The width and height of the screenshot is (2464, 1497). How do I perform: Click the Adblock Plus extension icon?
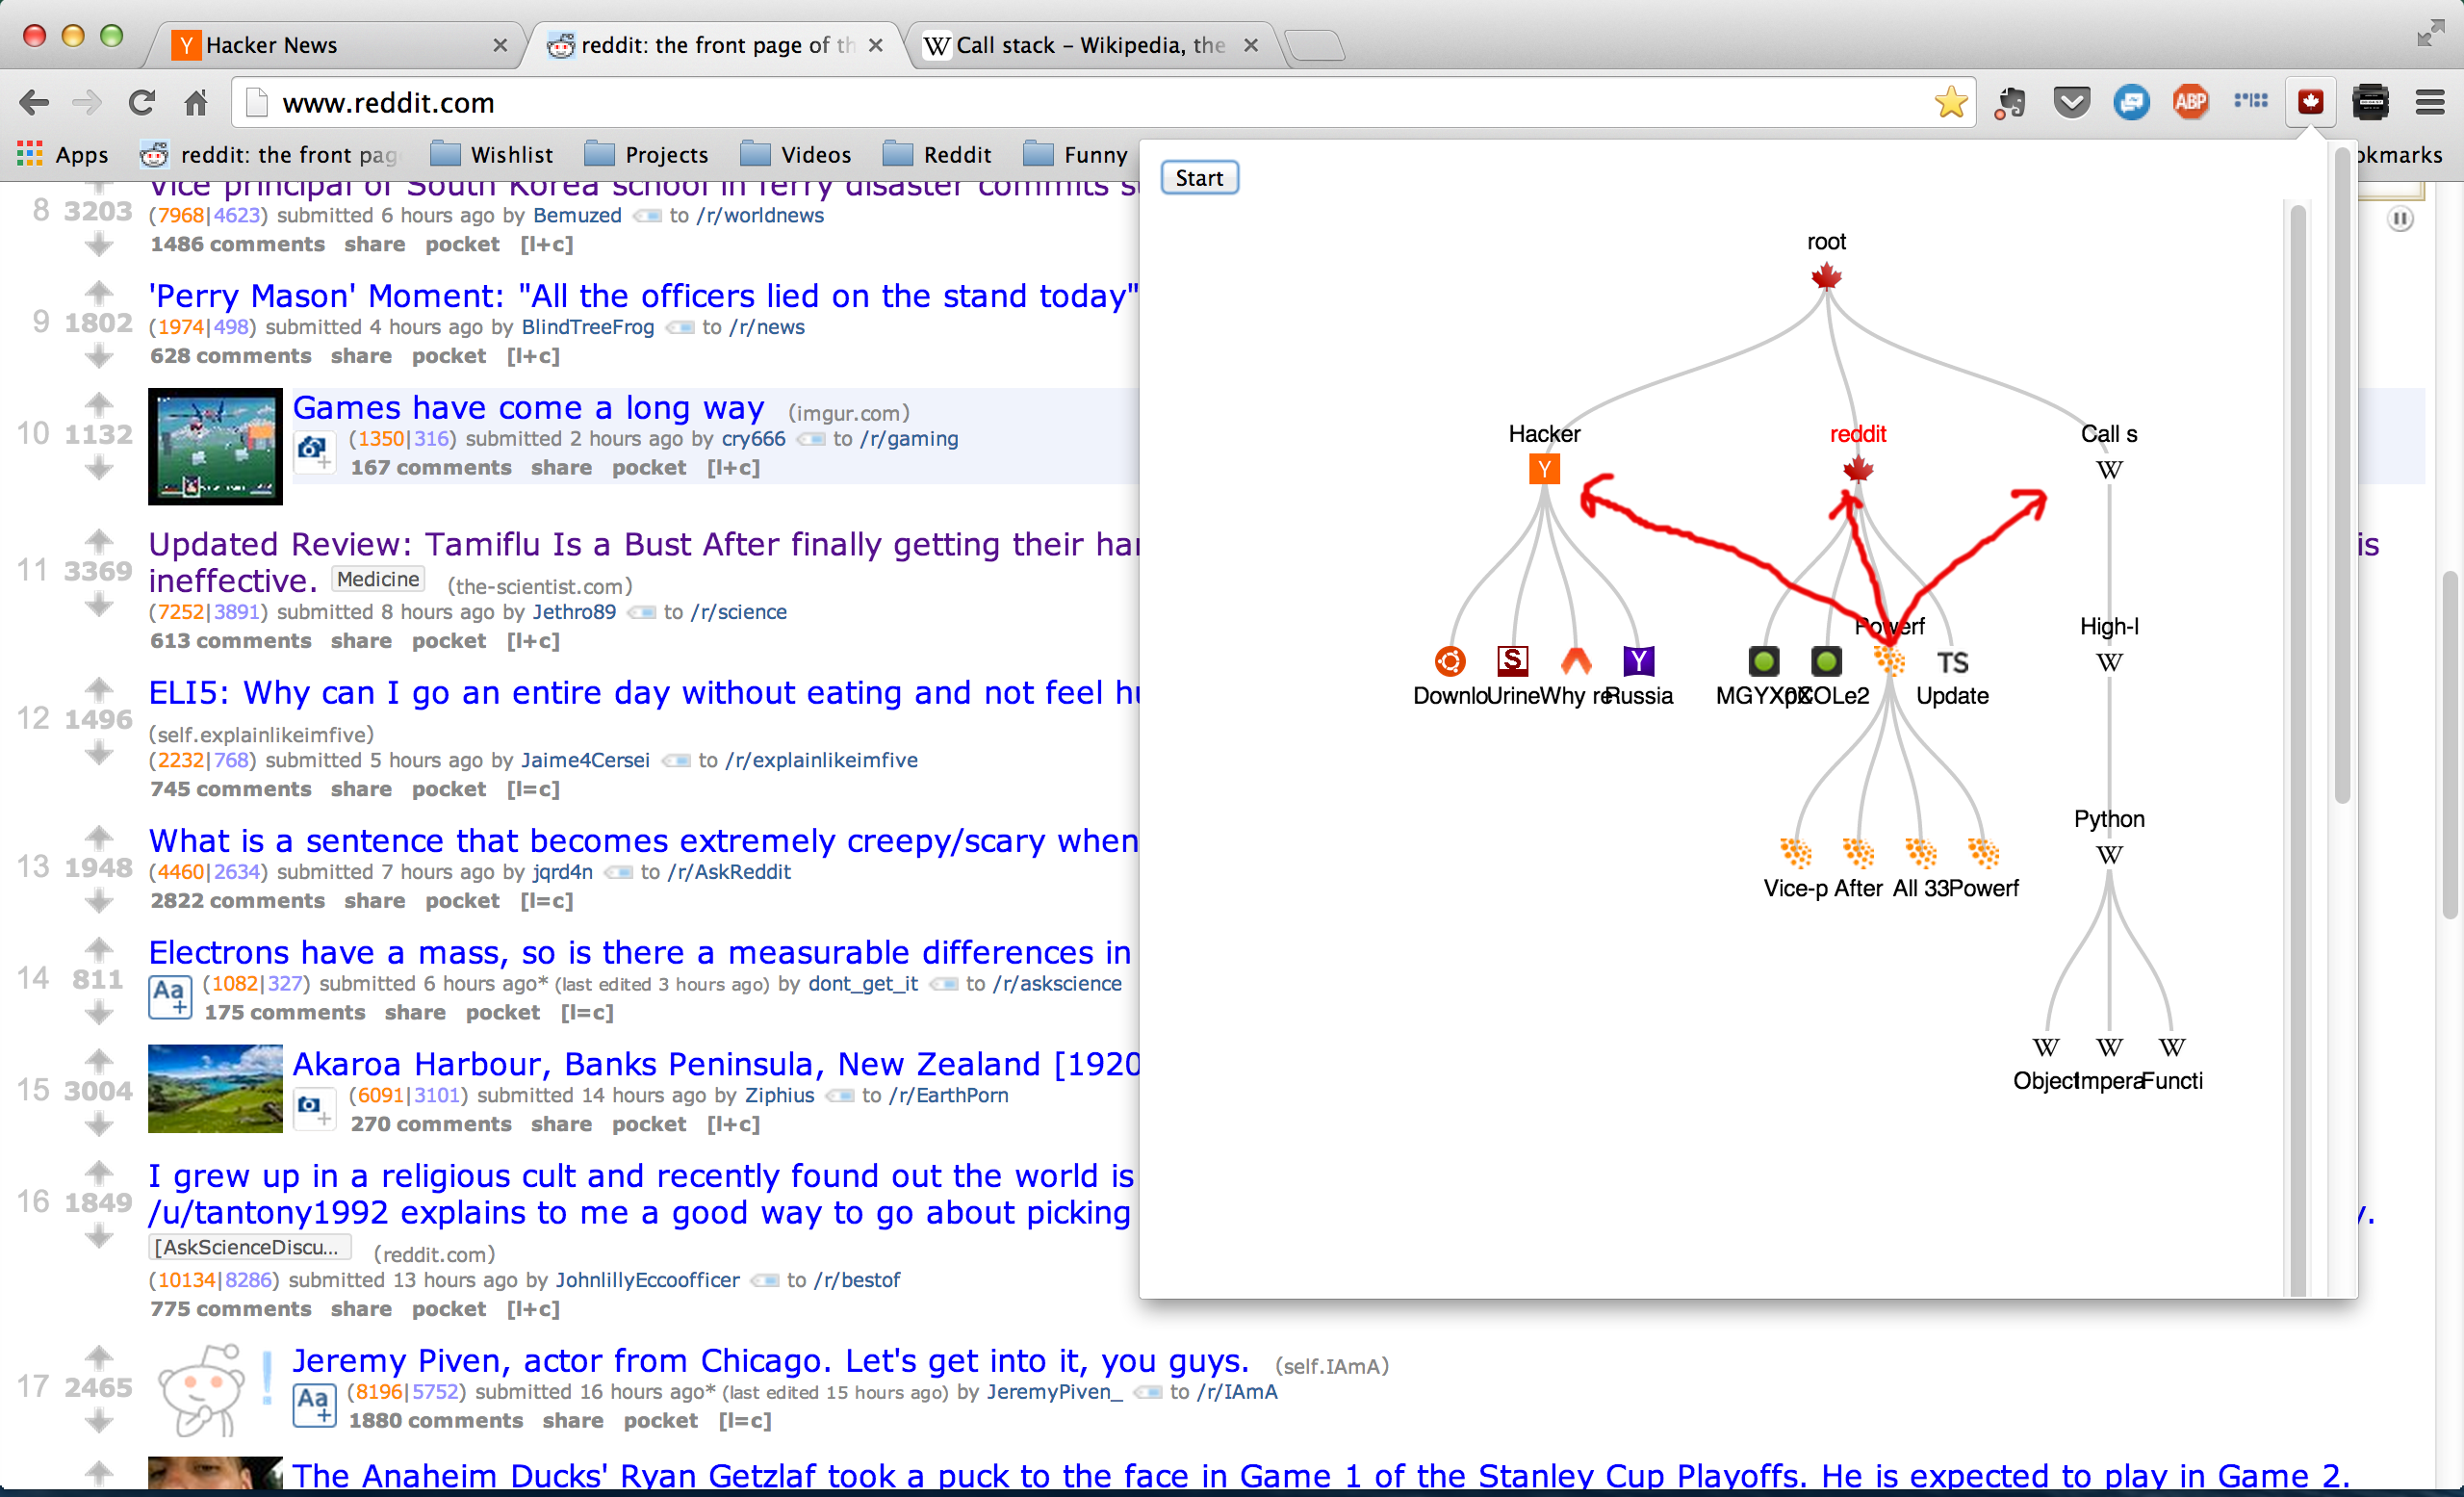coord(2190,102)
